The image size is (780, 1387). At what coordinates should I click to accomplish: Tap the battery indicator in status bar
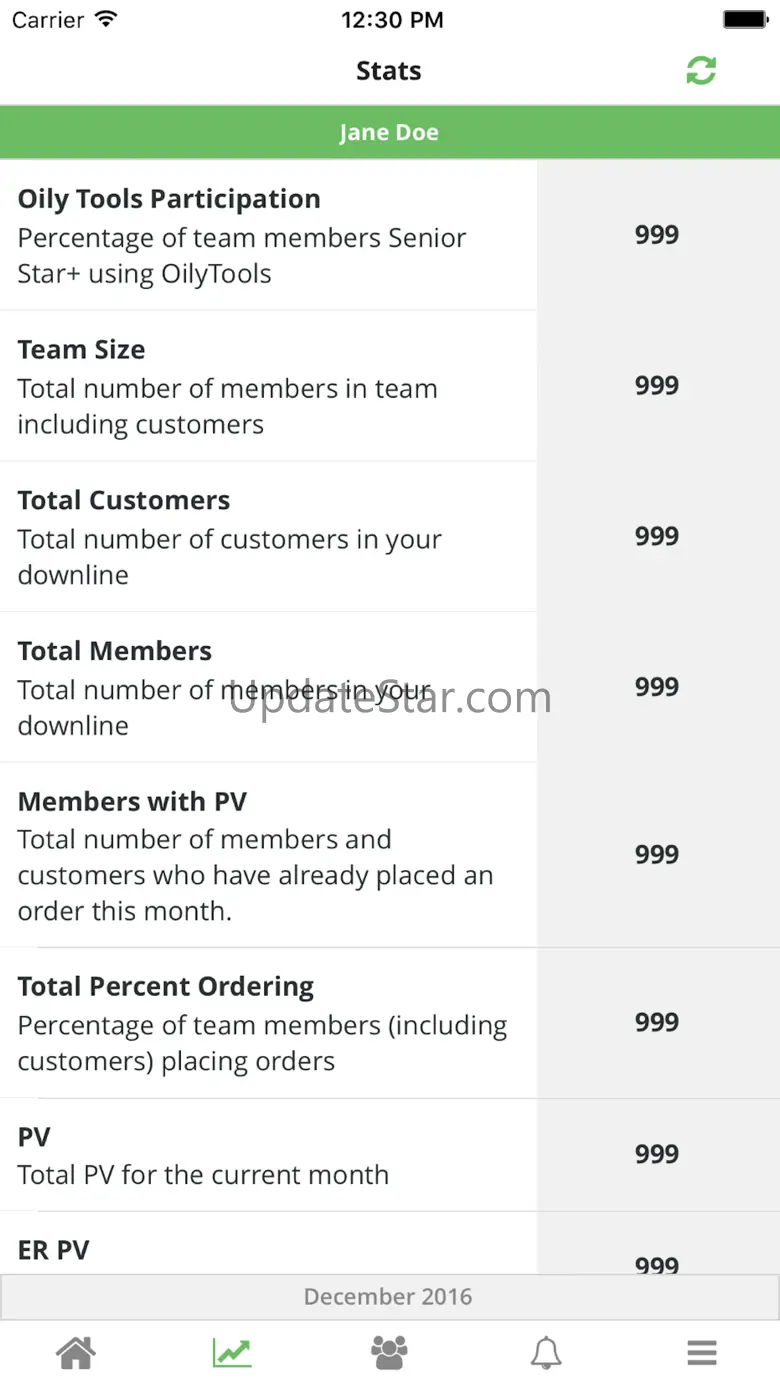coord(744,20)
